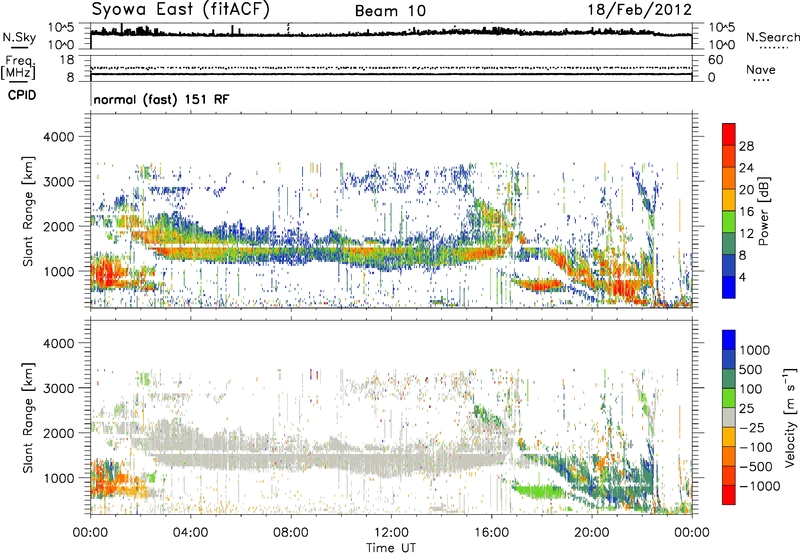Click the 'Velocity [m s-1]' color bar title

(x=790, y=417)
